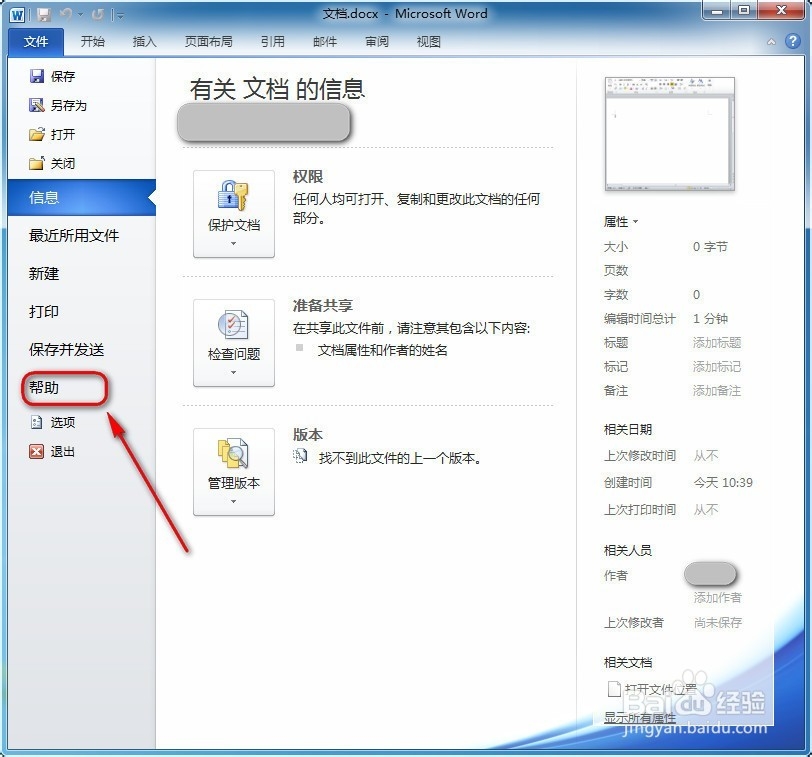Expand the 属性 dropdown

tap(621, 222)
